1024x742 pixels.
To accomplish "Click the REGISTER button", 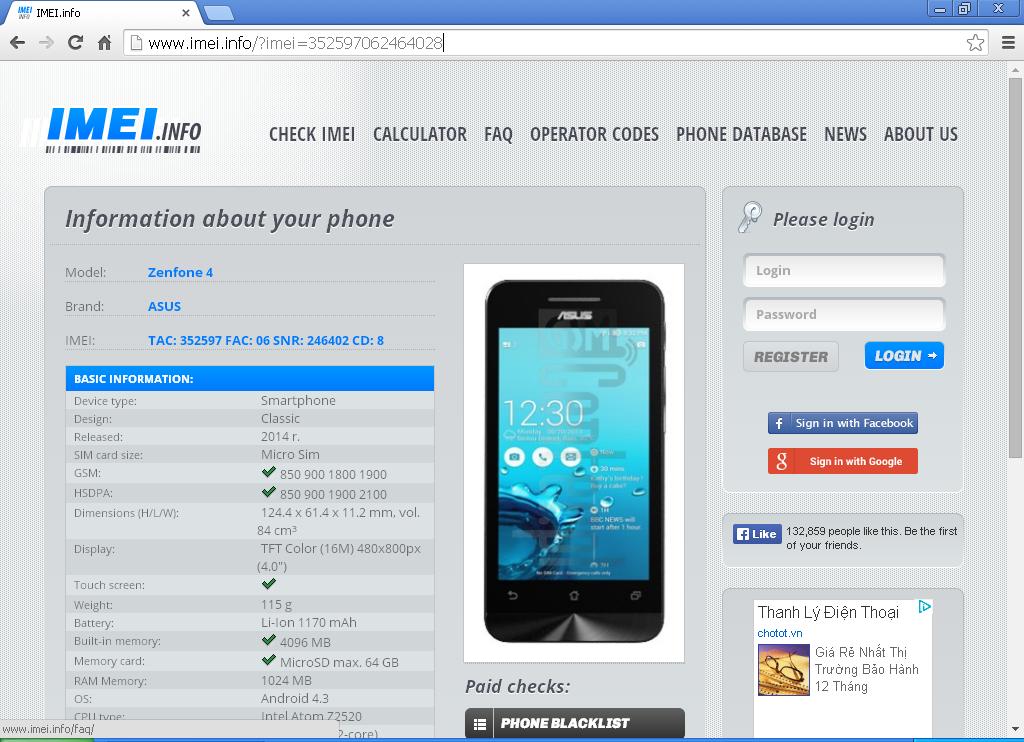I will coord(791,357).
